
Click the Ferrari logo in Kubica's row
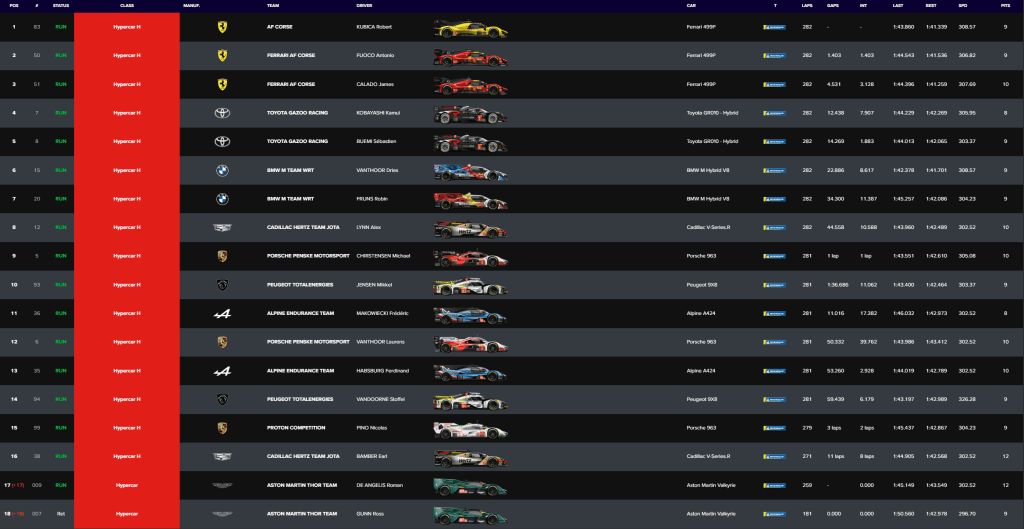coord(222,27)
